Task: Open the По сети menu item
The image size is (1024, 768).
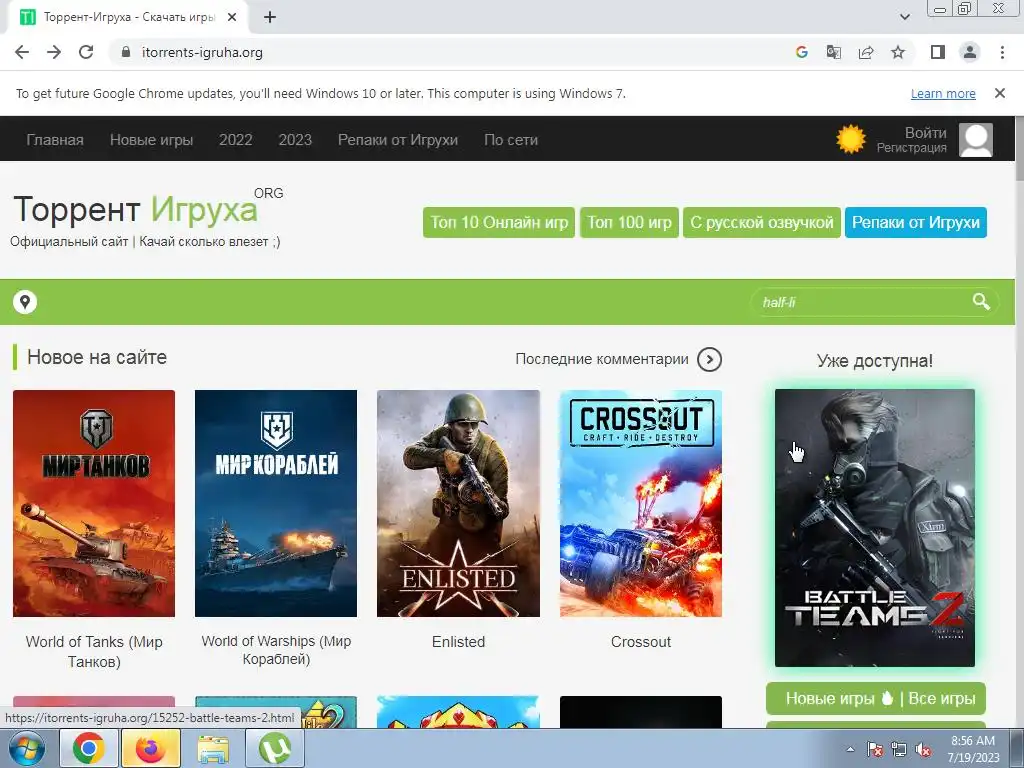Action: click(x=511, y=140)
